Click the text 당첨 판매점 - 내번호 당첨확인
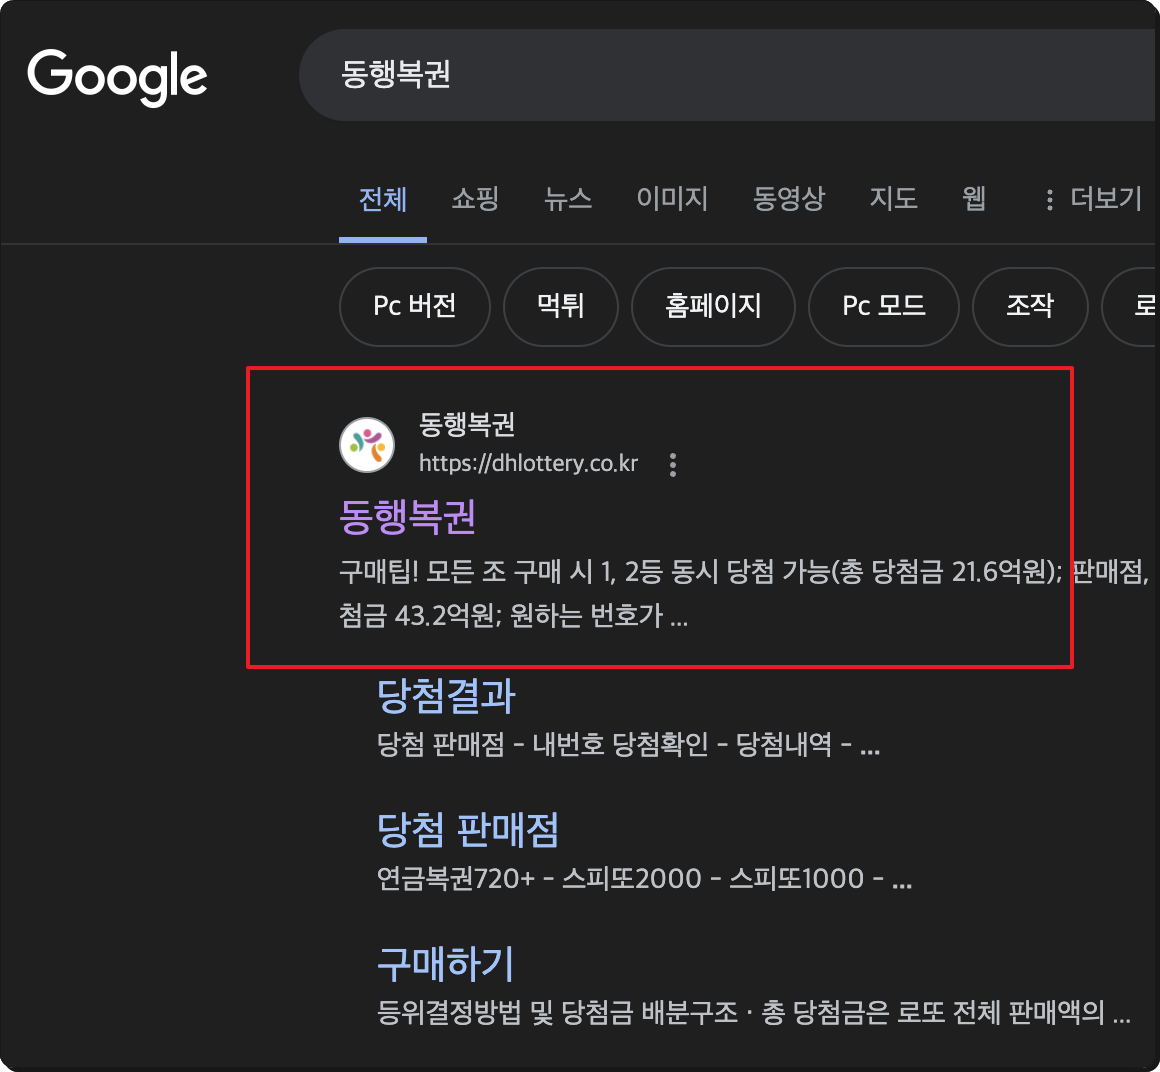1160x1072 pixels. 542,744
